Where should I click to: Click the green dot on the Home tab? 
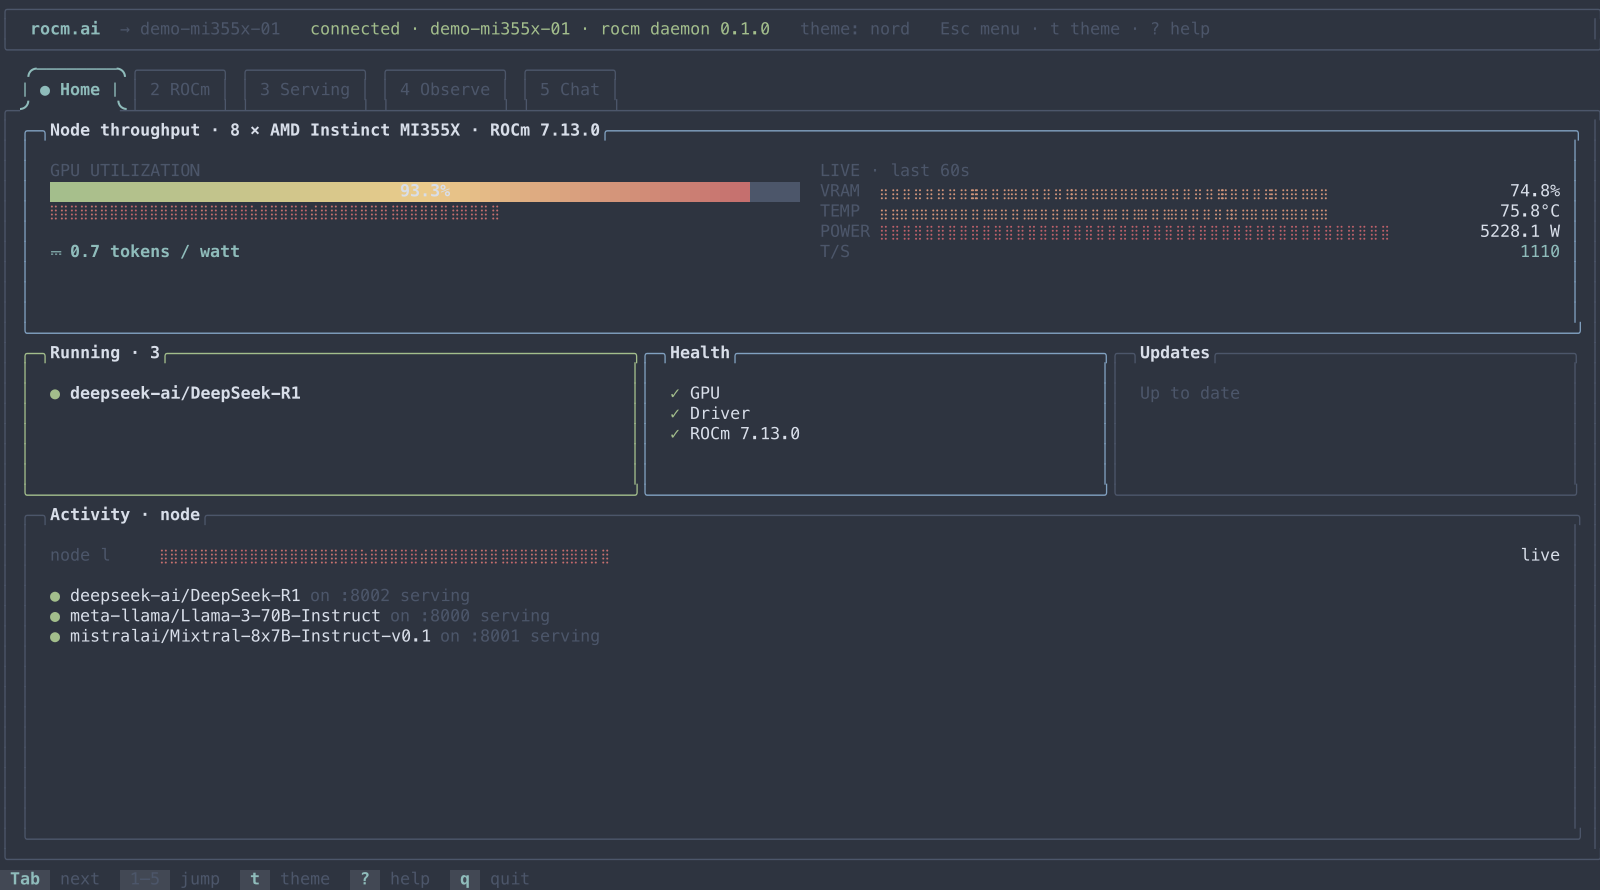pyautogui.click(x=45, y=90)
